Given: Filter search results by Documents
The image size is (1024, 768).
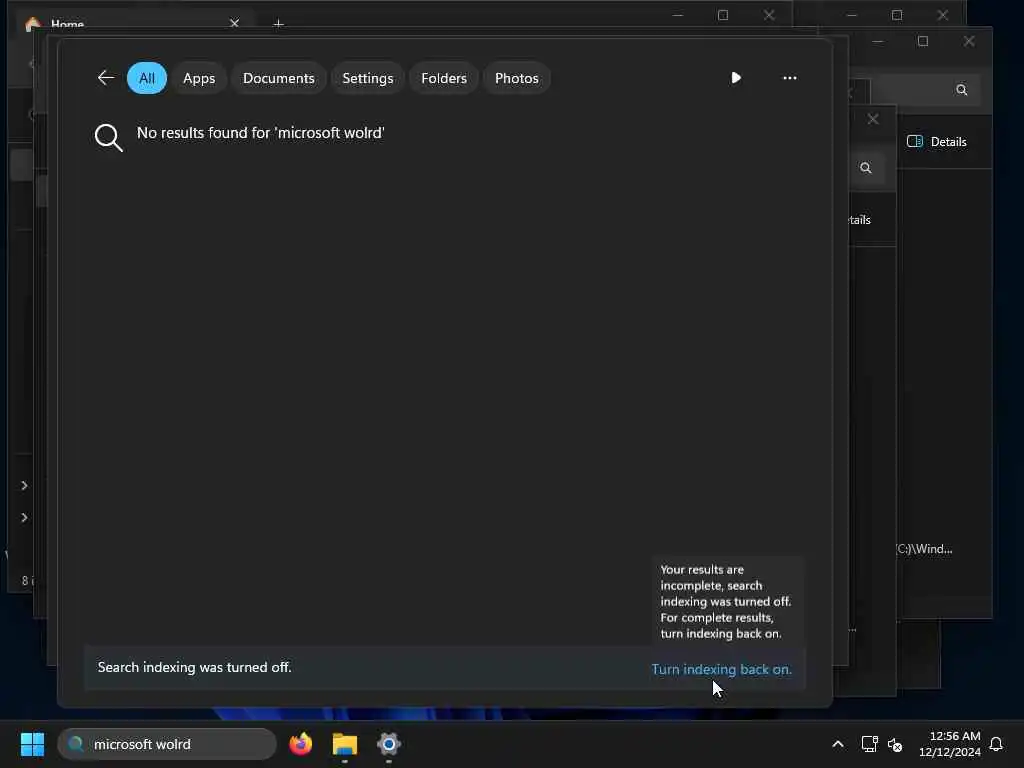Looking at the screenshot, I should tap(279, 78).
